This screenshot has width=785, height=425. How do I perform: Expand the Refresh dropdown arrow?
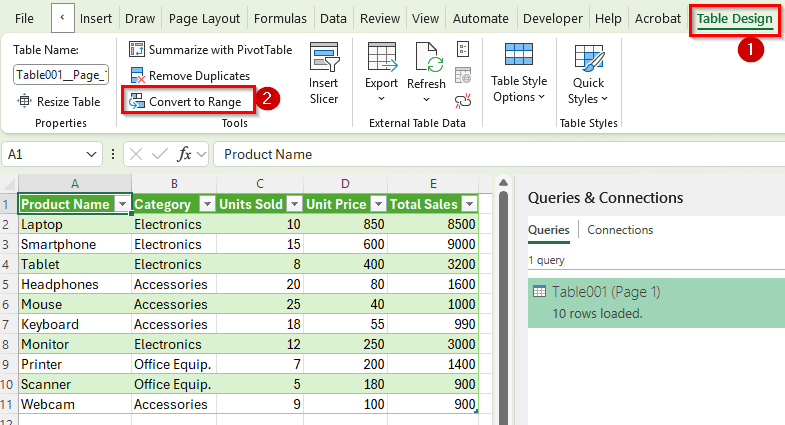426,99
